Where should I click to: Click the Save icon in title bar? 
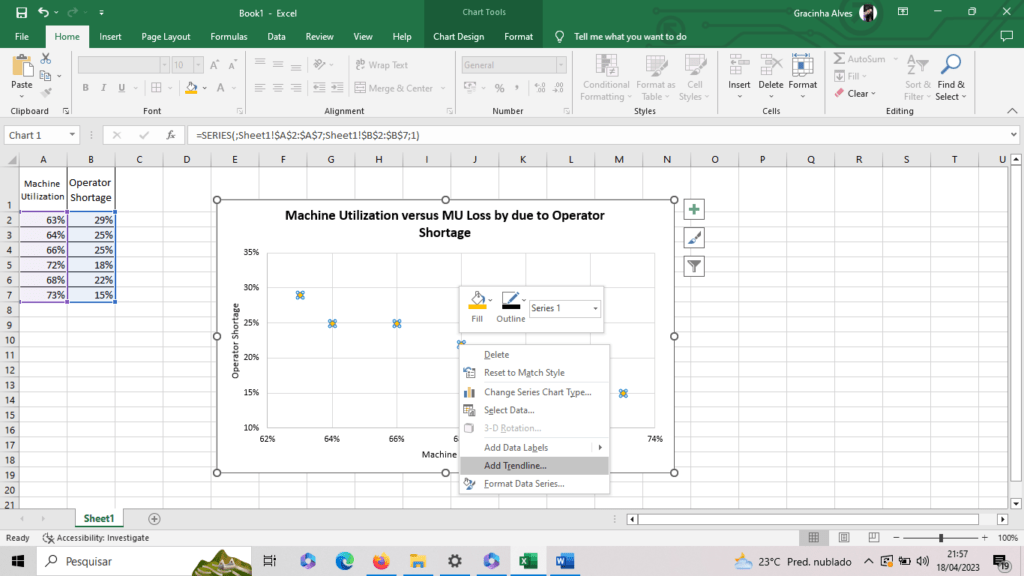[21, 12]
